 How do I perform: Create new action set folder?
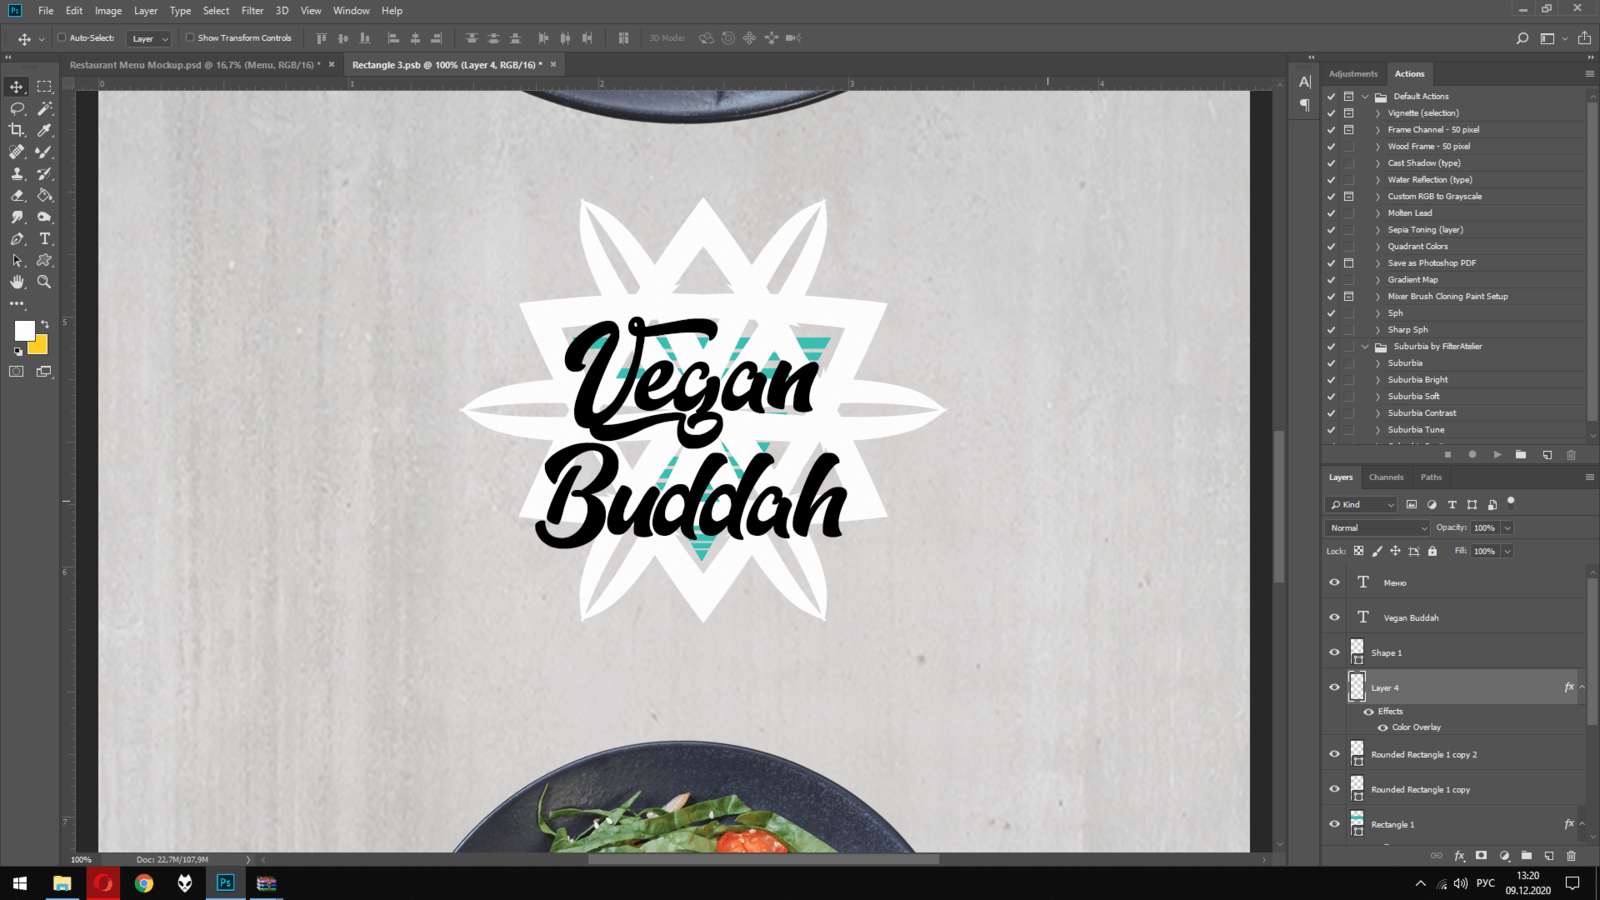click(x=1521, y=455)
